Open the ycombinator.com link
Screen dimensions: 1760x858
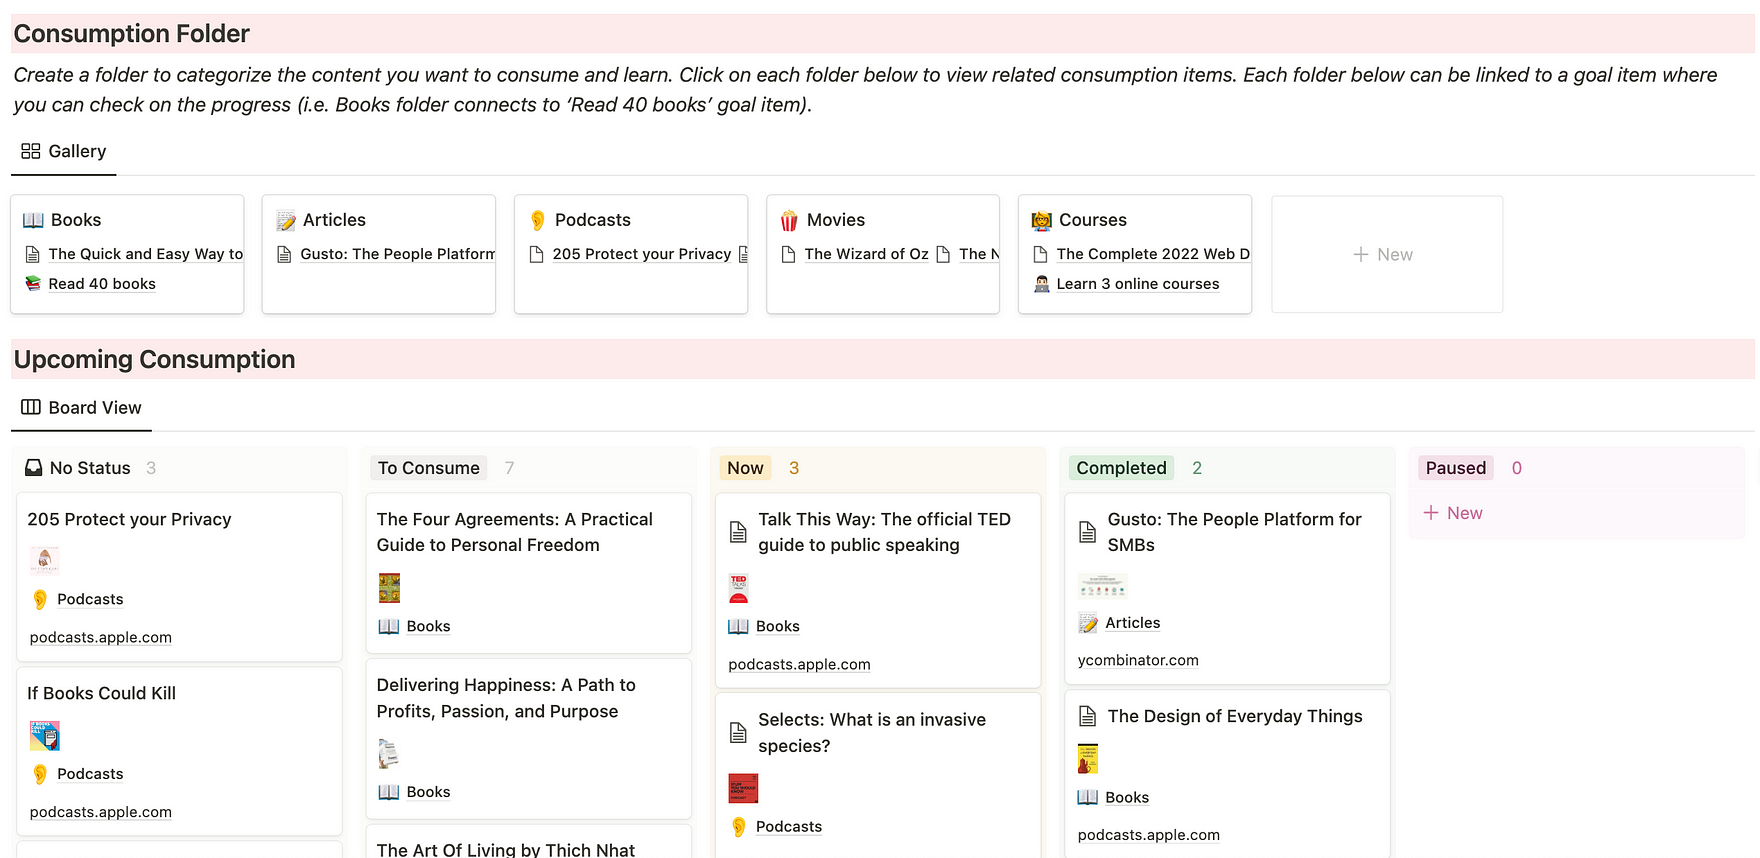pos(1138,660)
